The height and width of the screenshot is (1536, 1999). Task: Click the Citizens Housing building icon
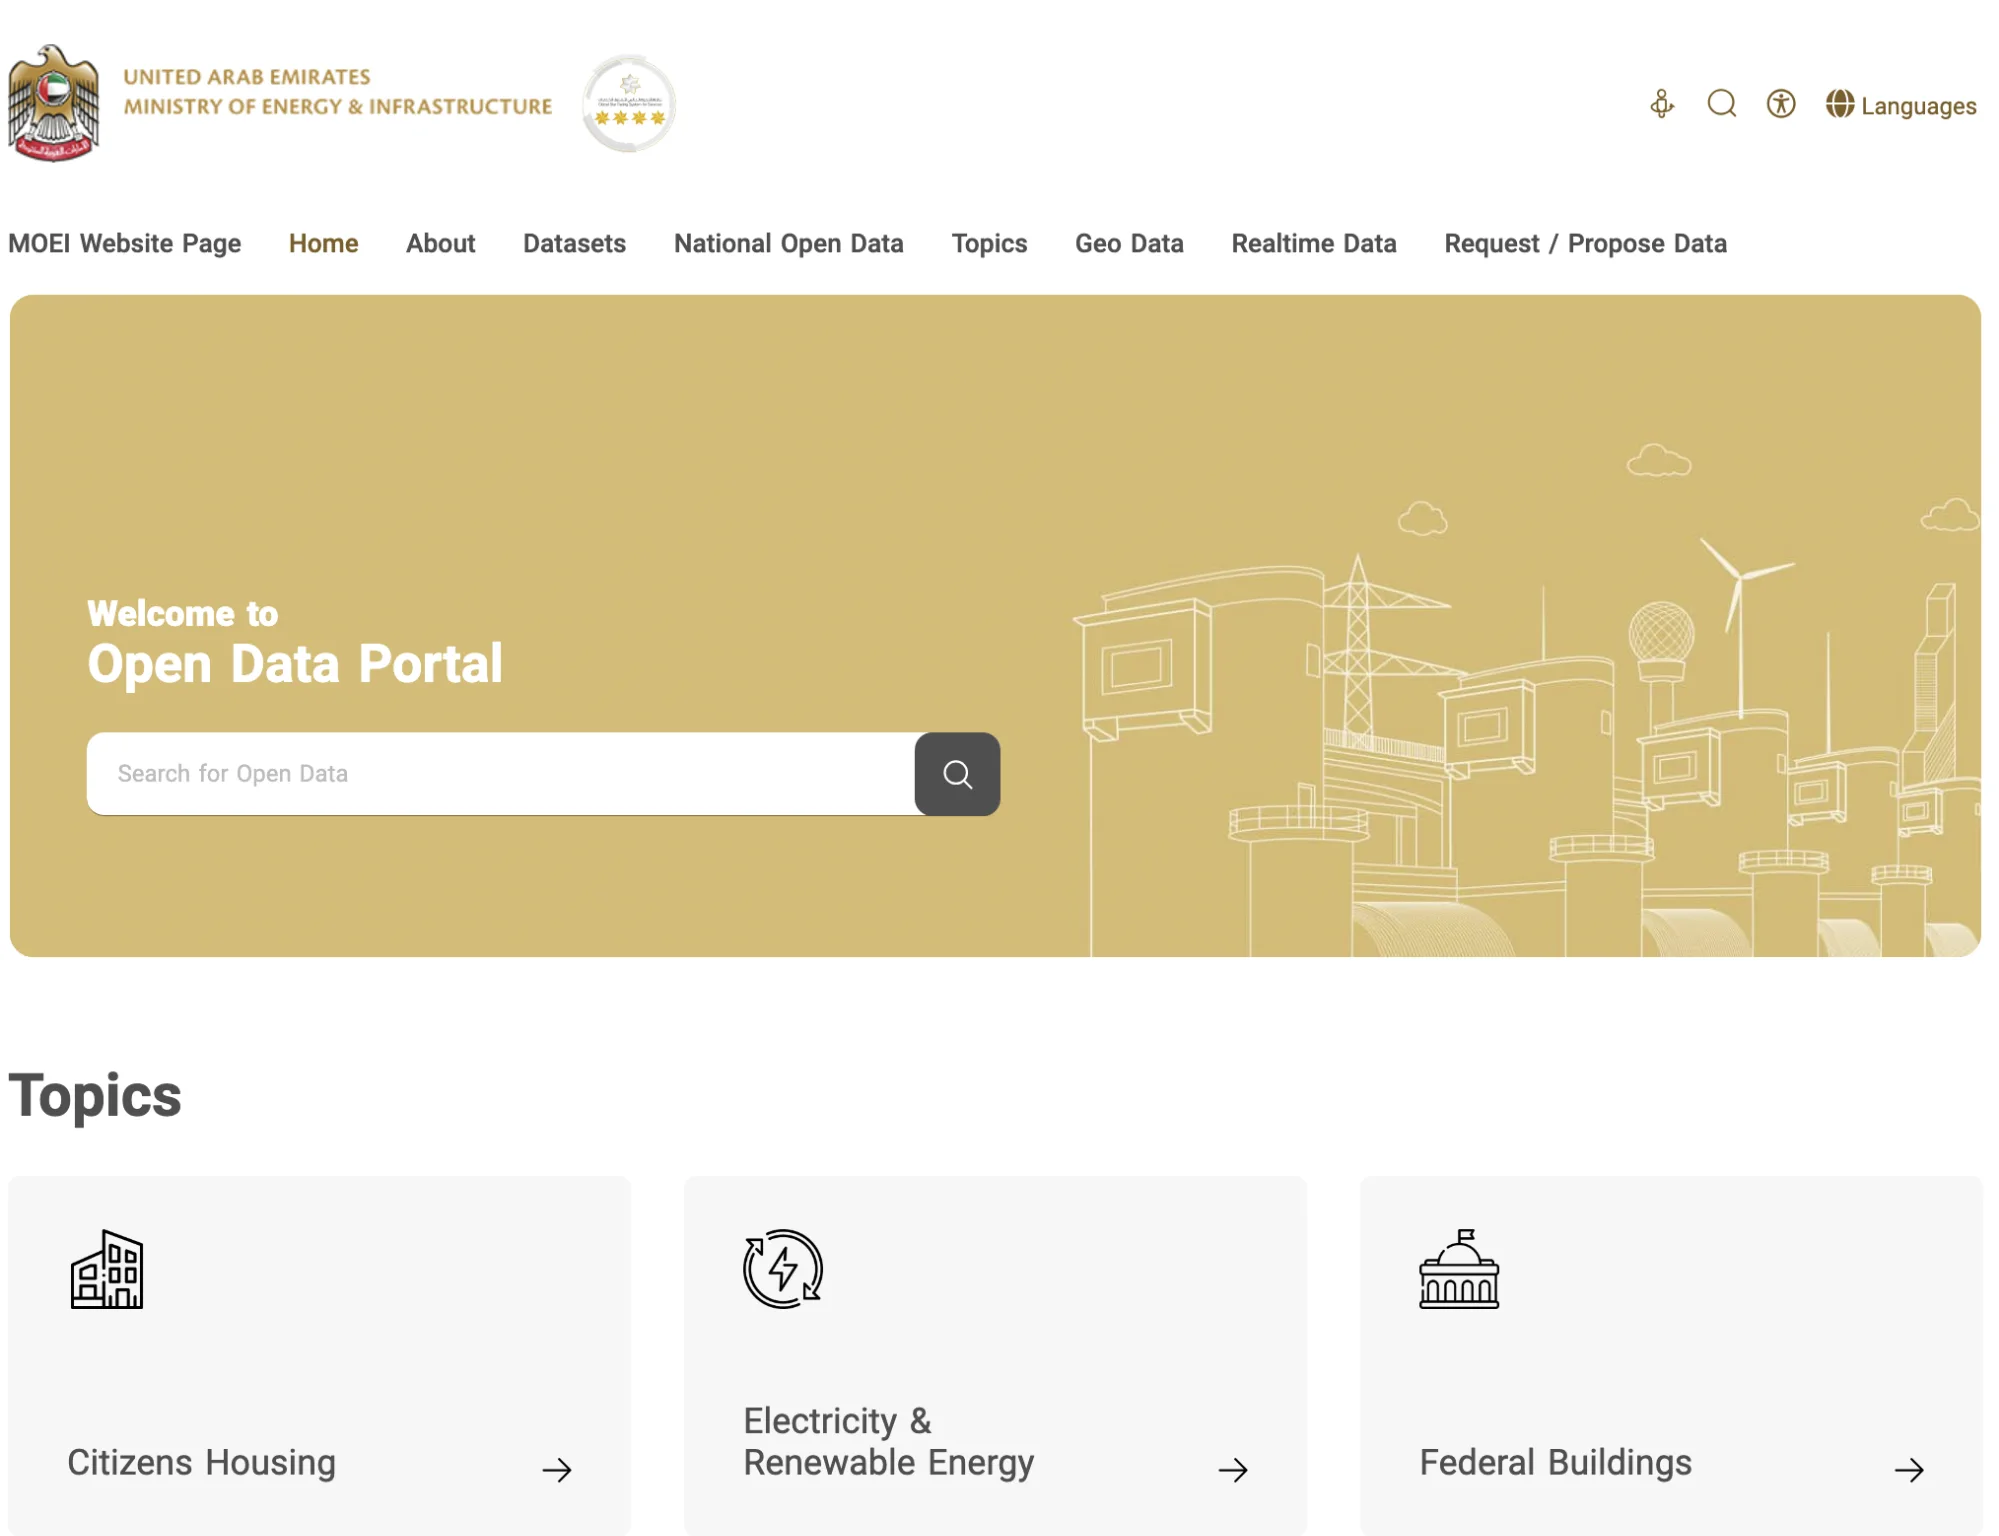coord(107,1269)
